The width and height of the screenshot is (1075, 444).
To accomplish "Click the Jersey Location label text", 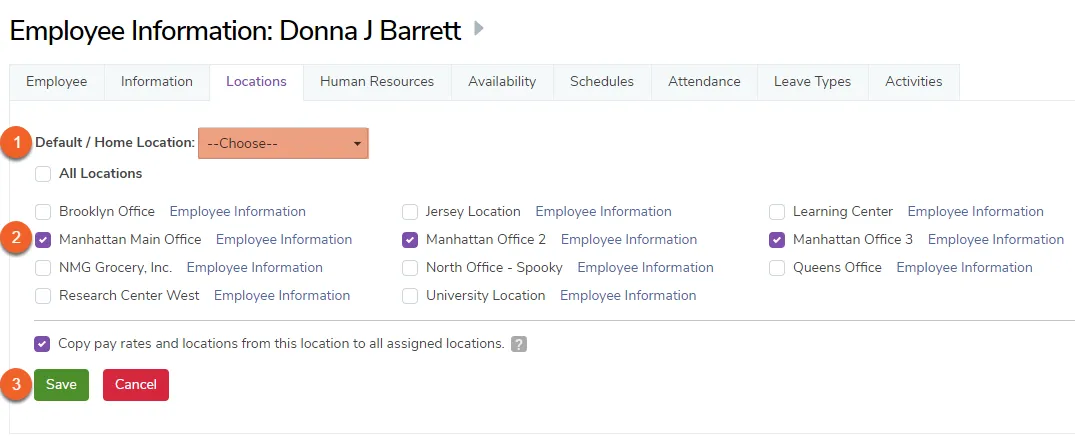I will coord(473,212).
